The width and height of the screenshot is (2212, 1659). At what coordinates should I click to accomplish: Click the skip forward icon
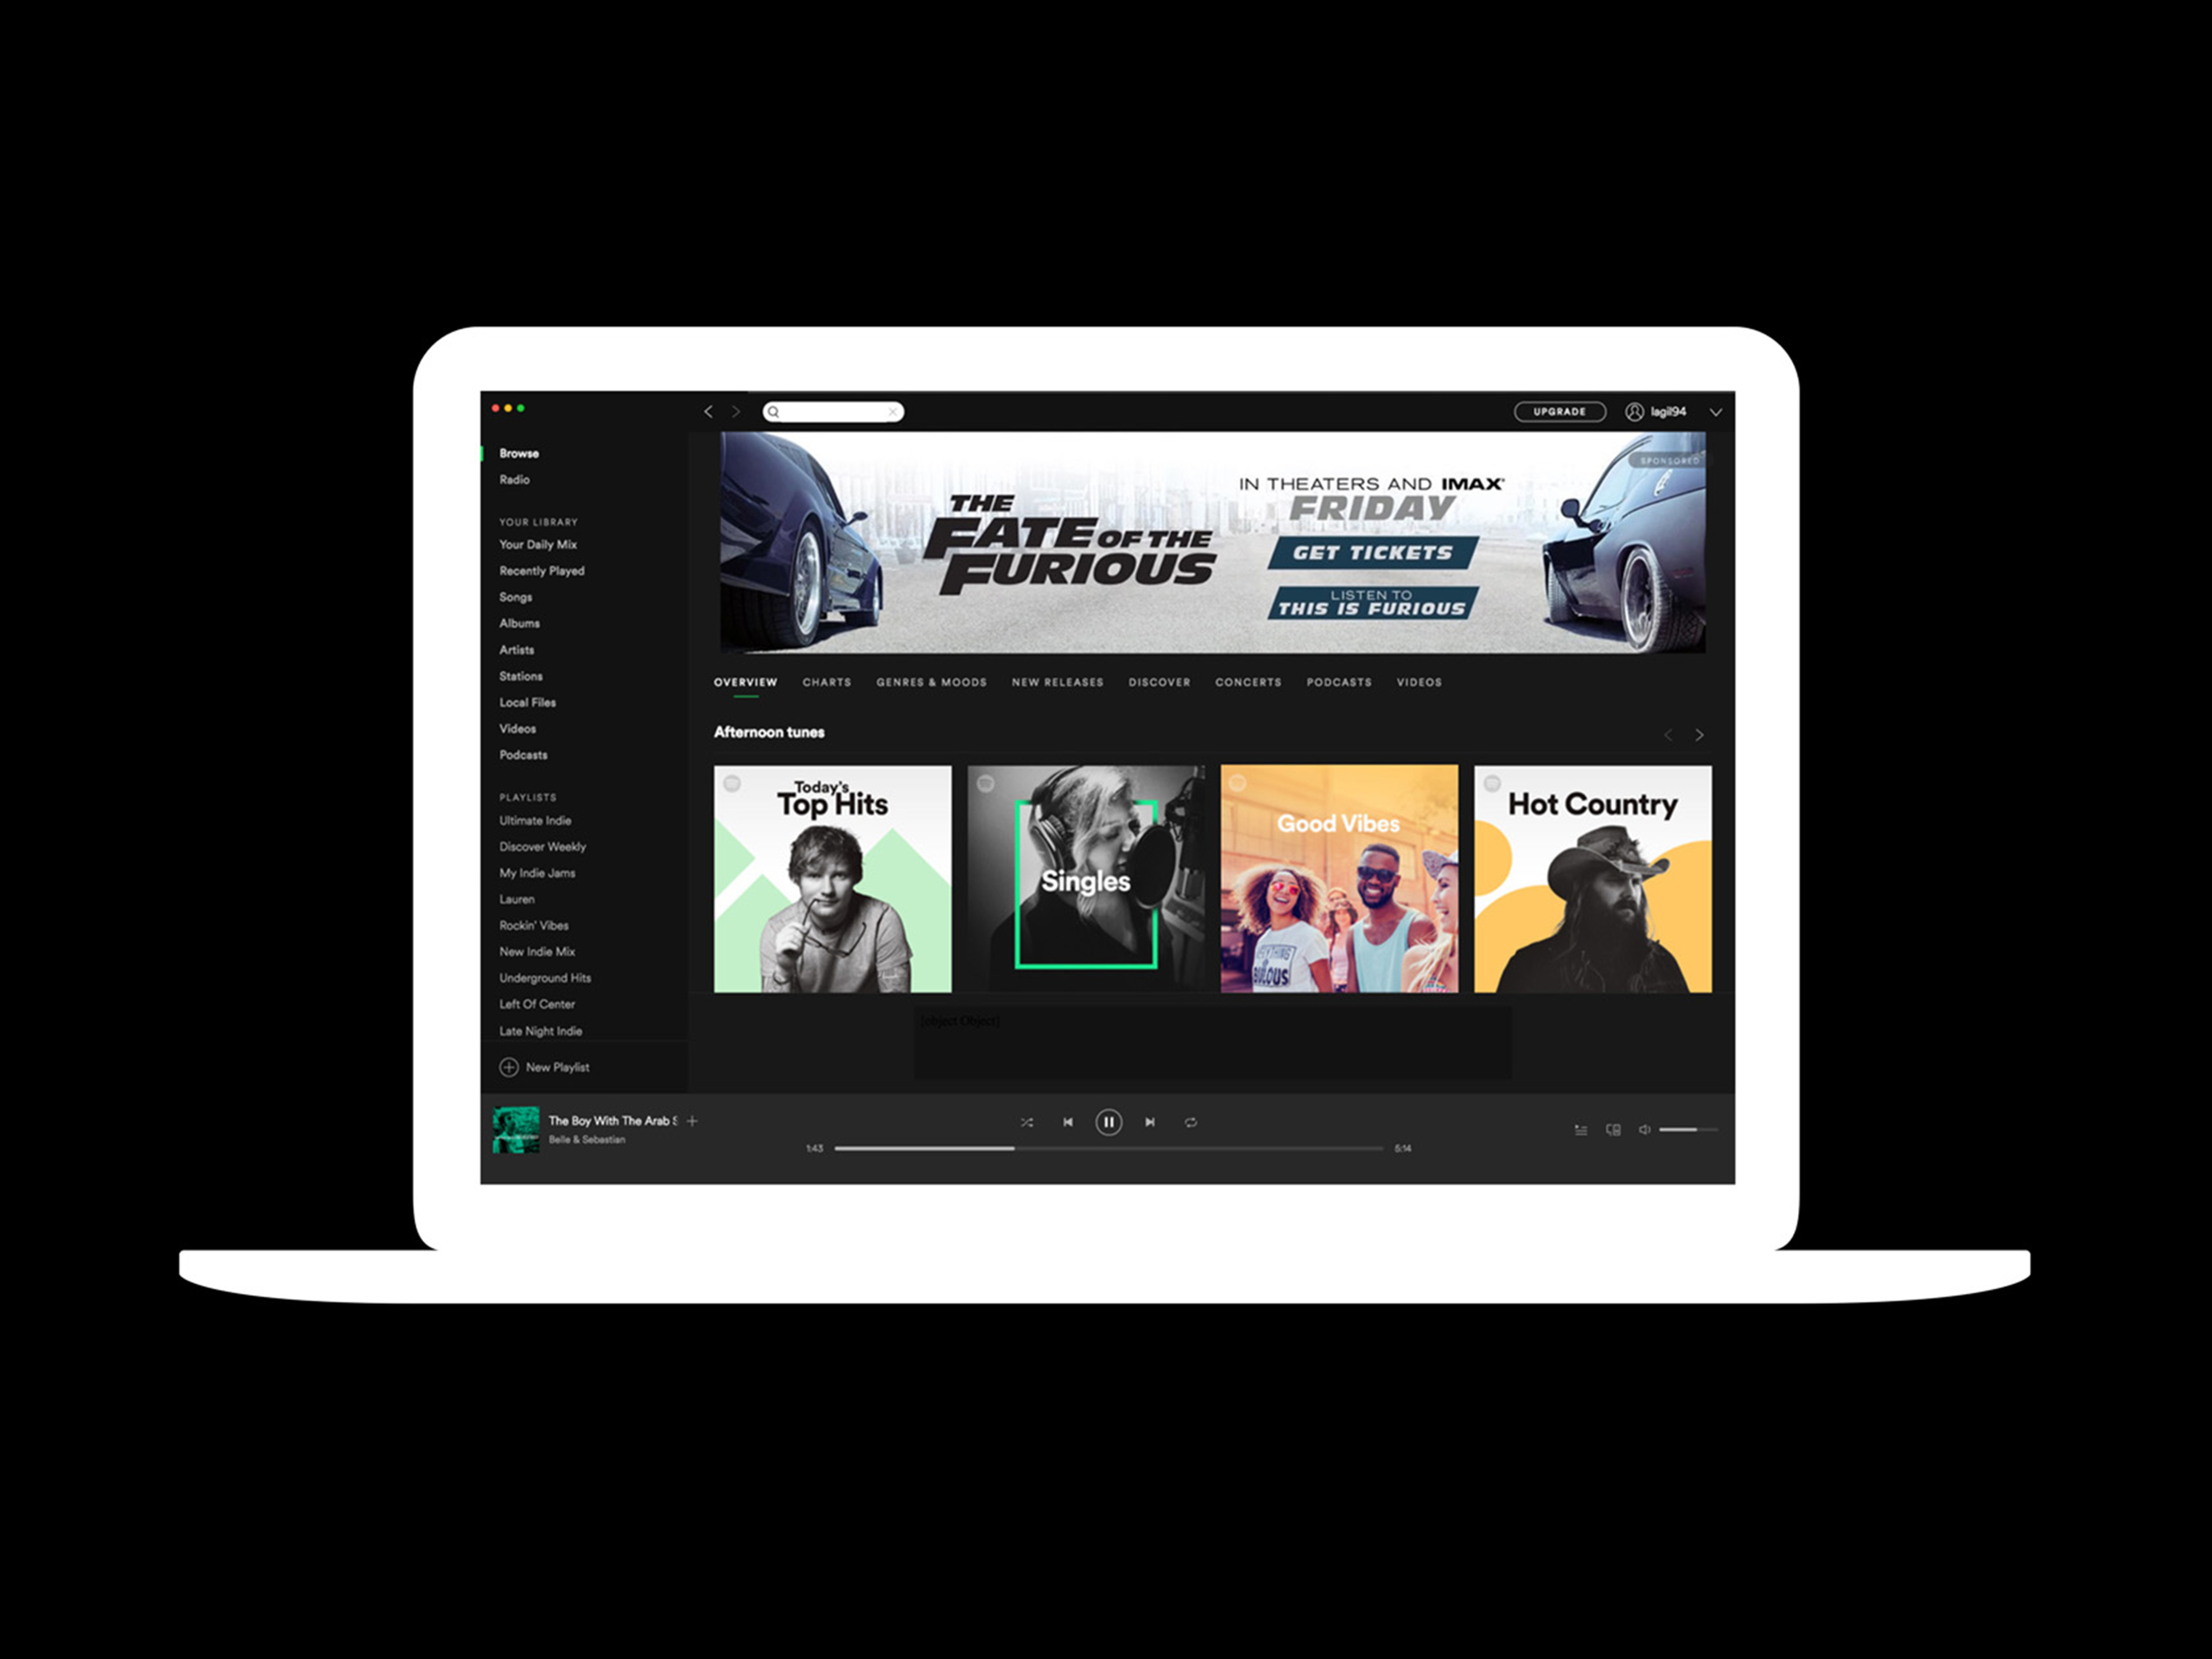click(x=1148, y=1120)
